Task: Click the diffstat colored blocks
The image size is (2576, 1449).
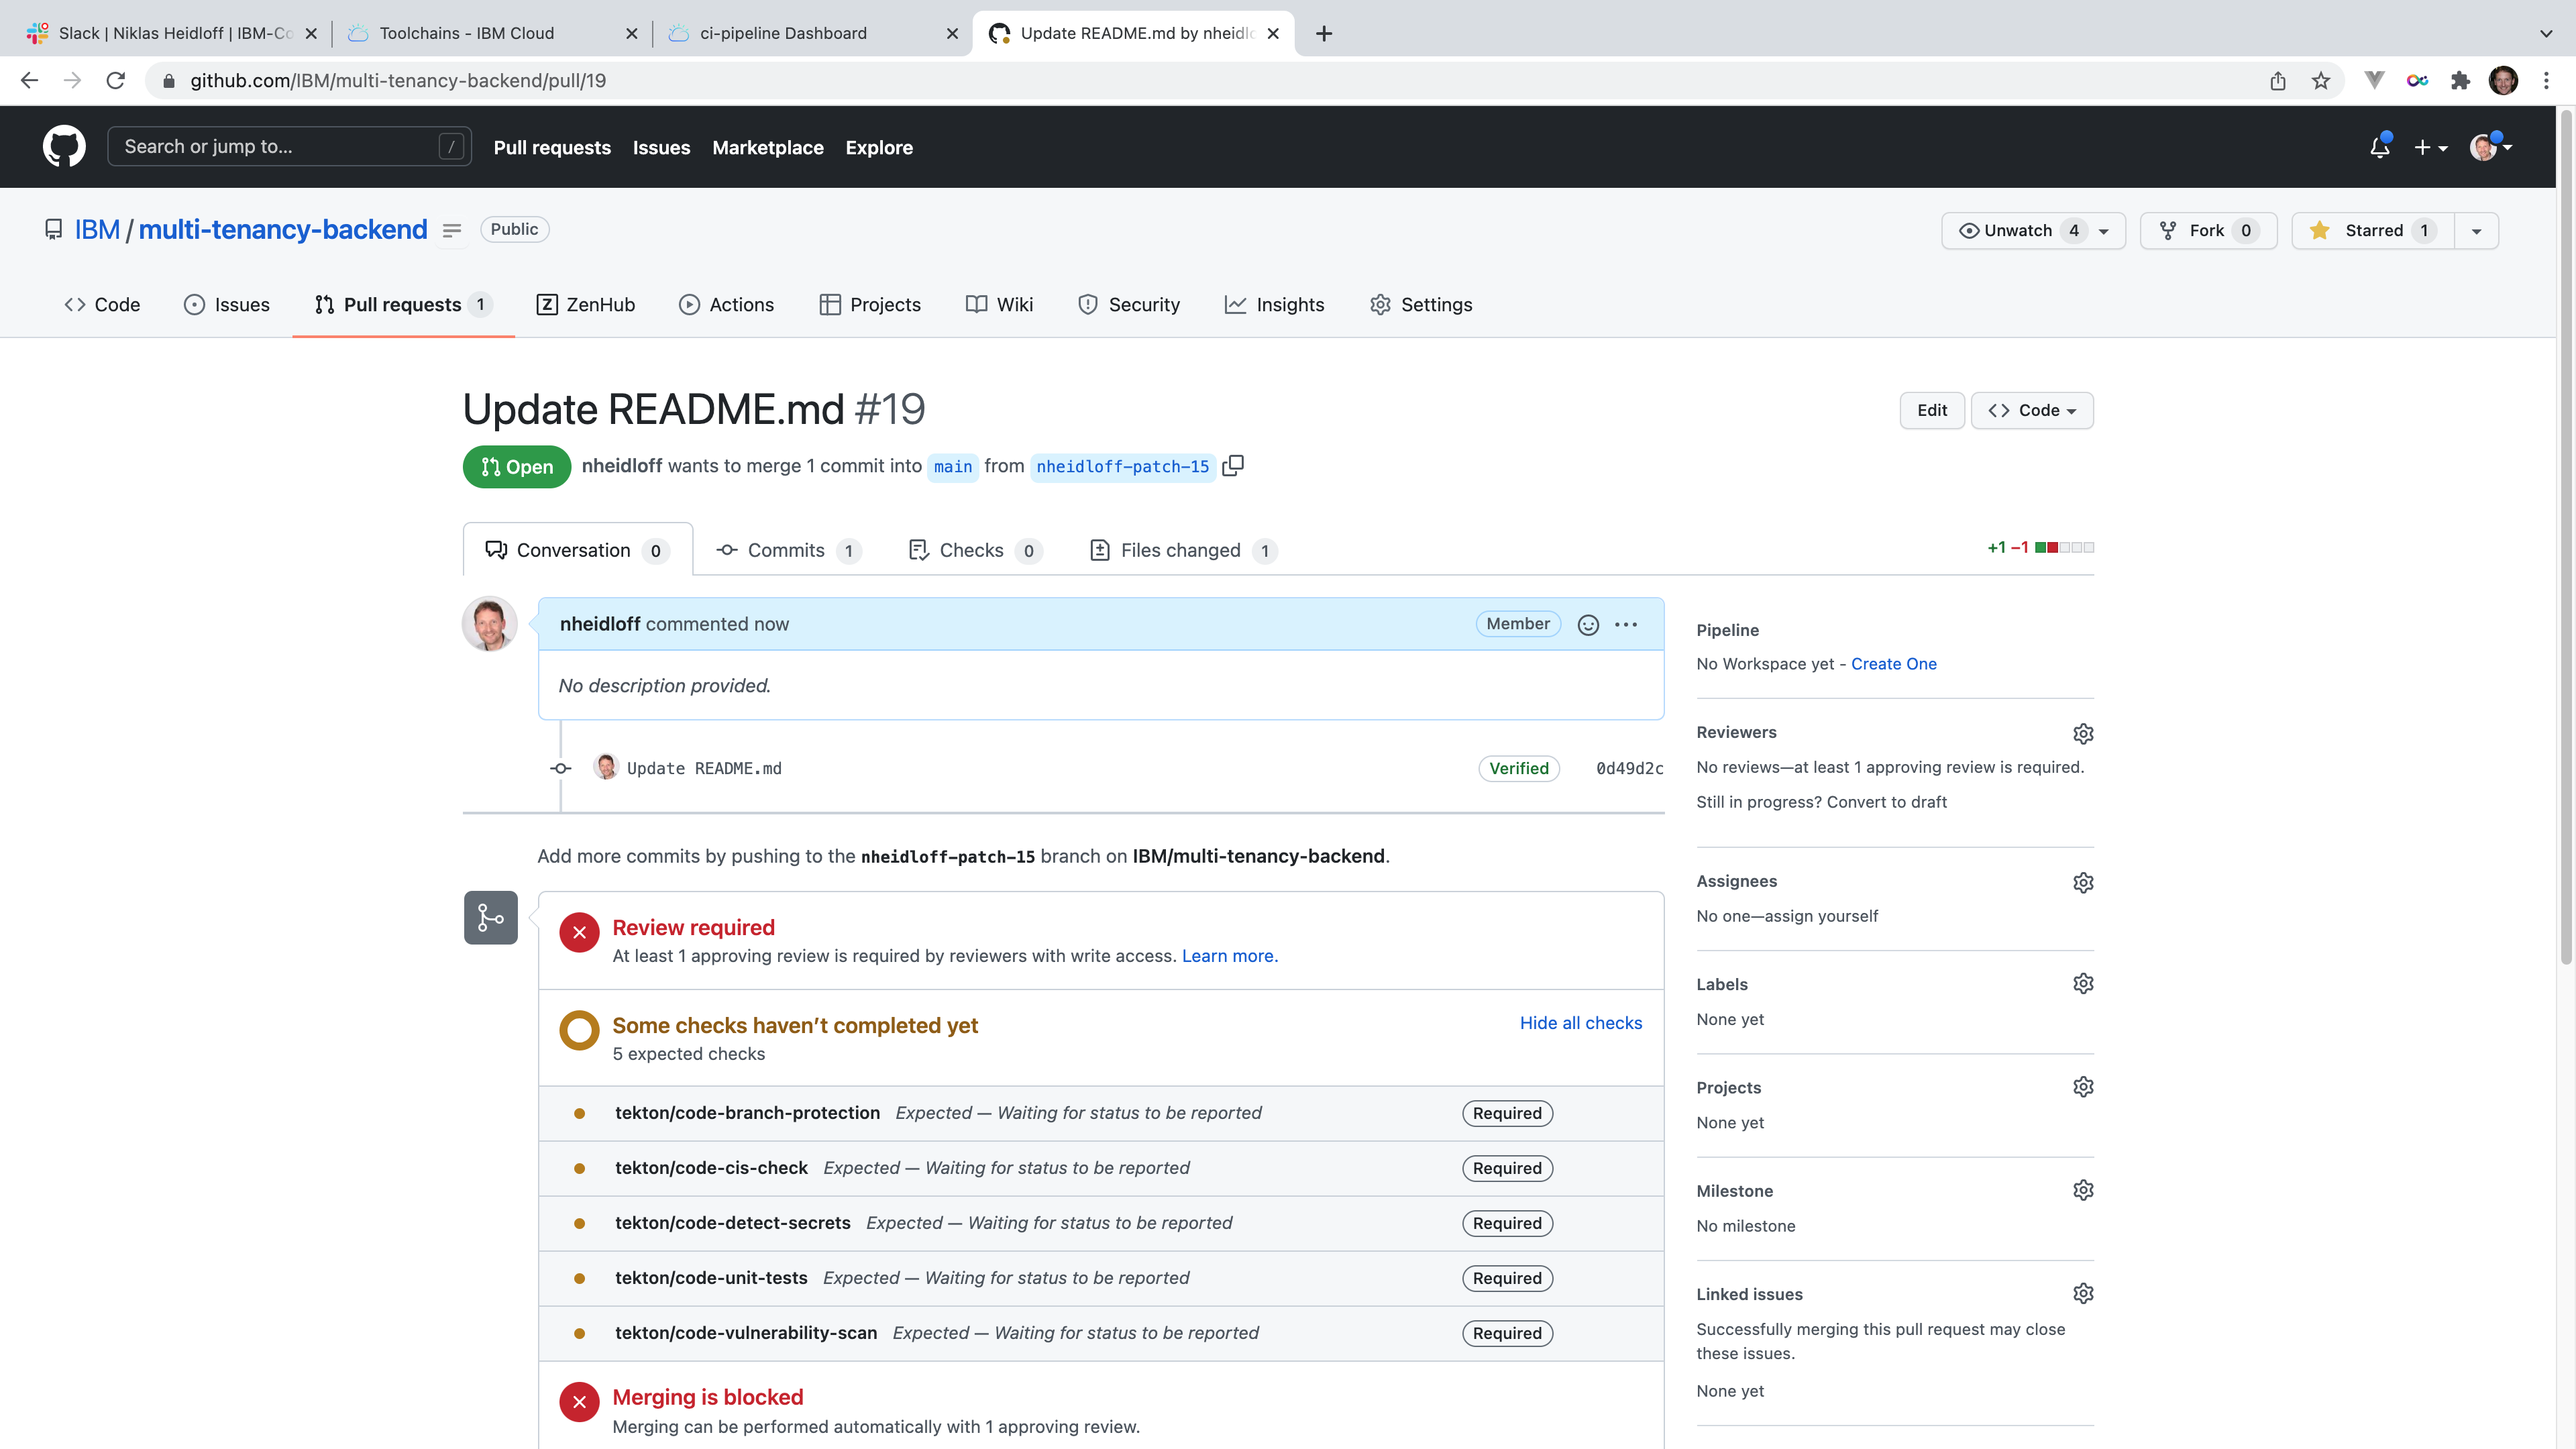Action: [2064, 548]
